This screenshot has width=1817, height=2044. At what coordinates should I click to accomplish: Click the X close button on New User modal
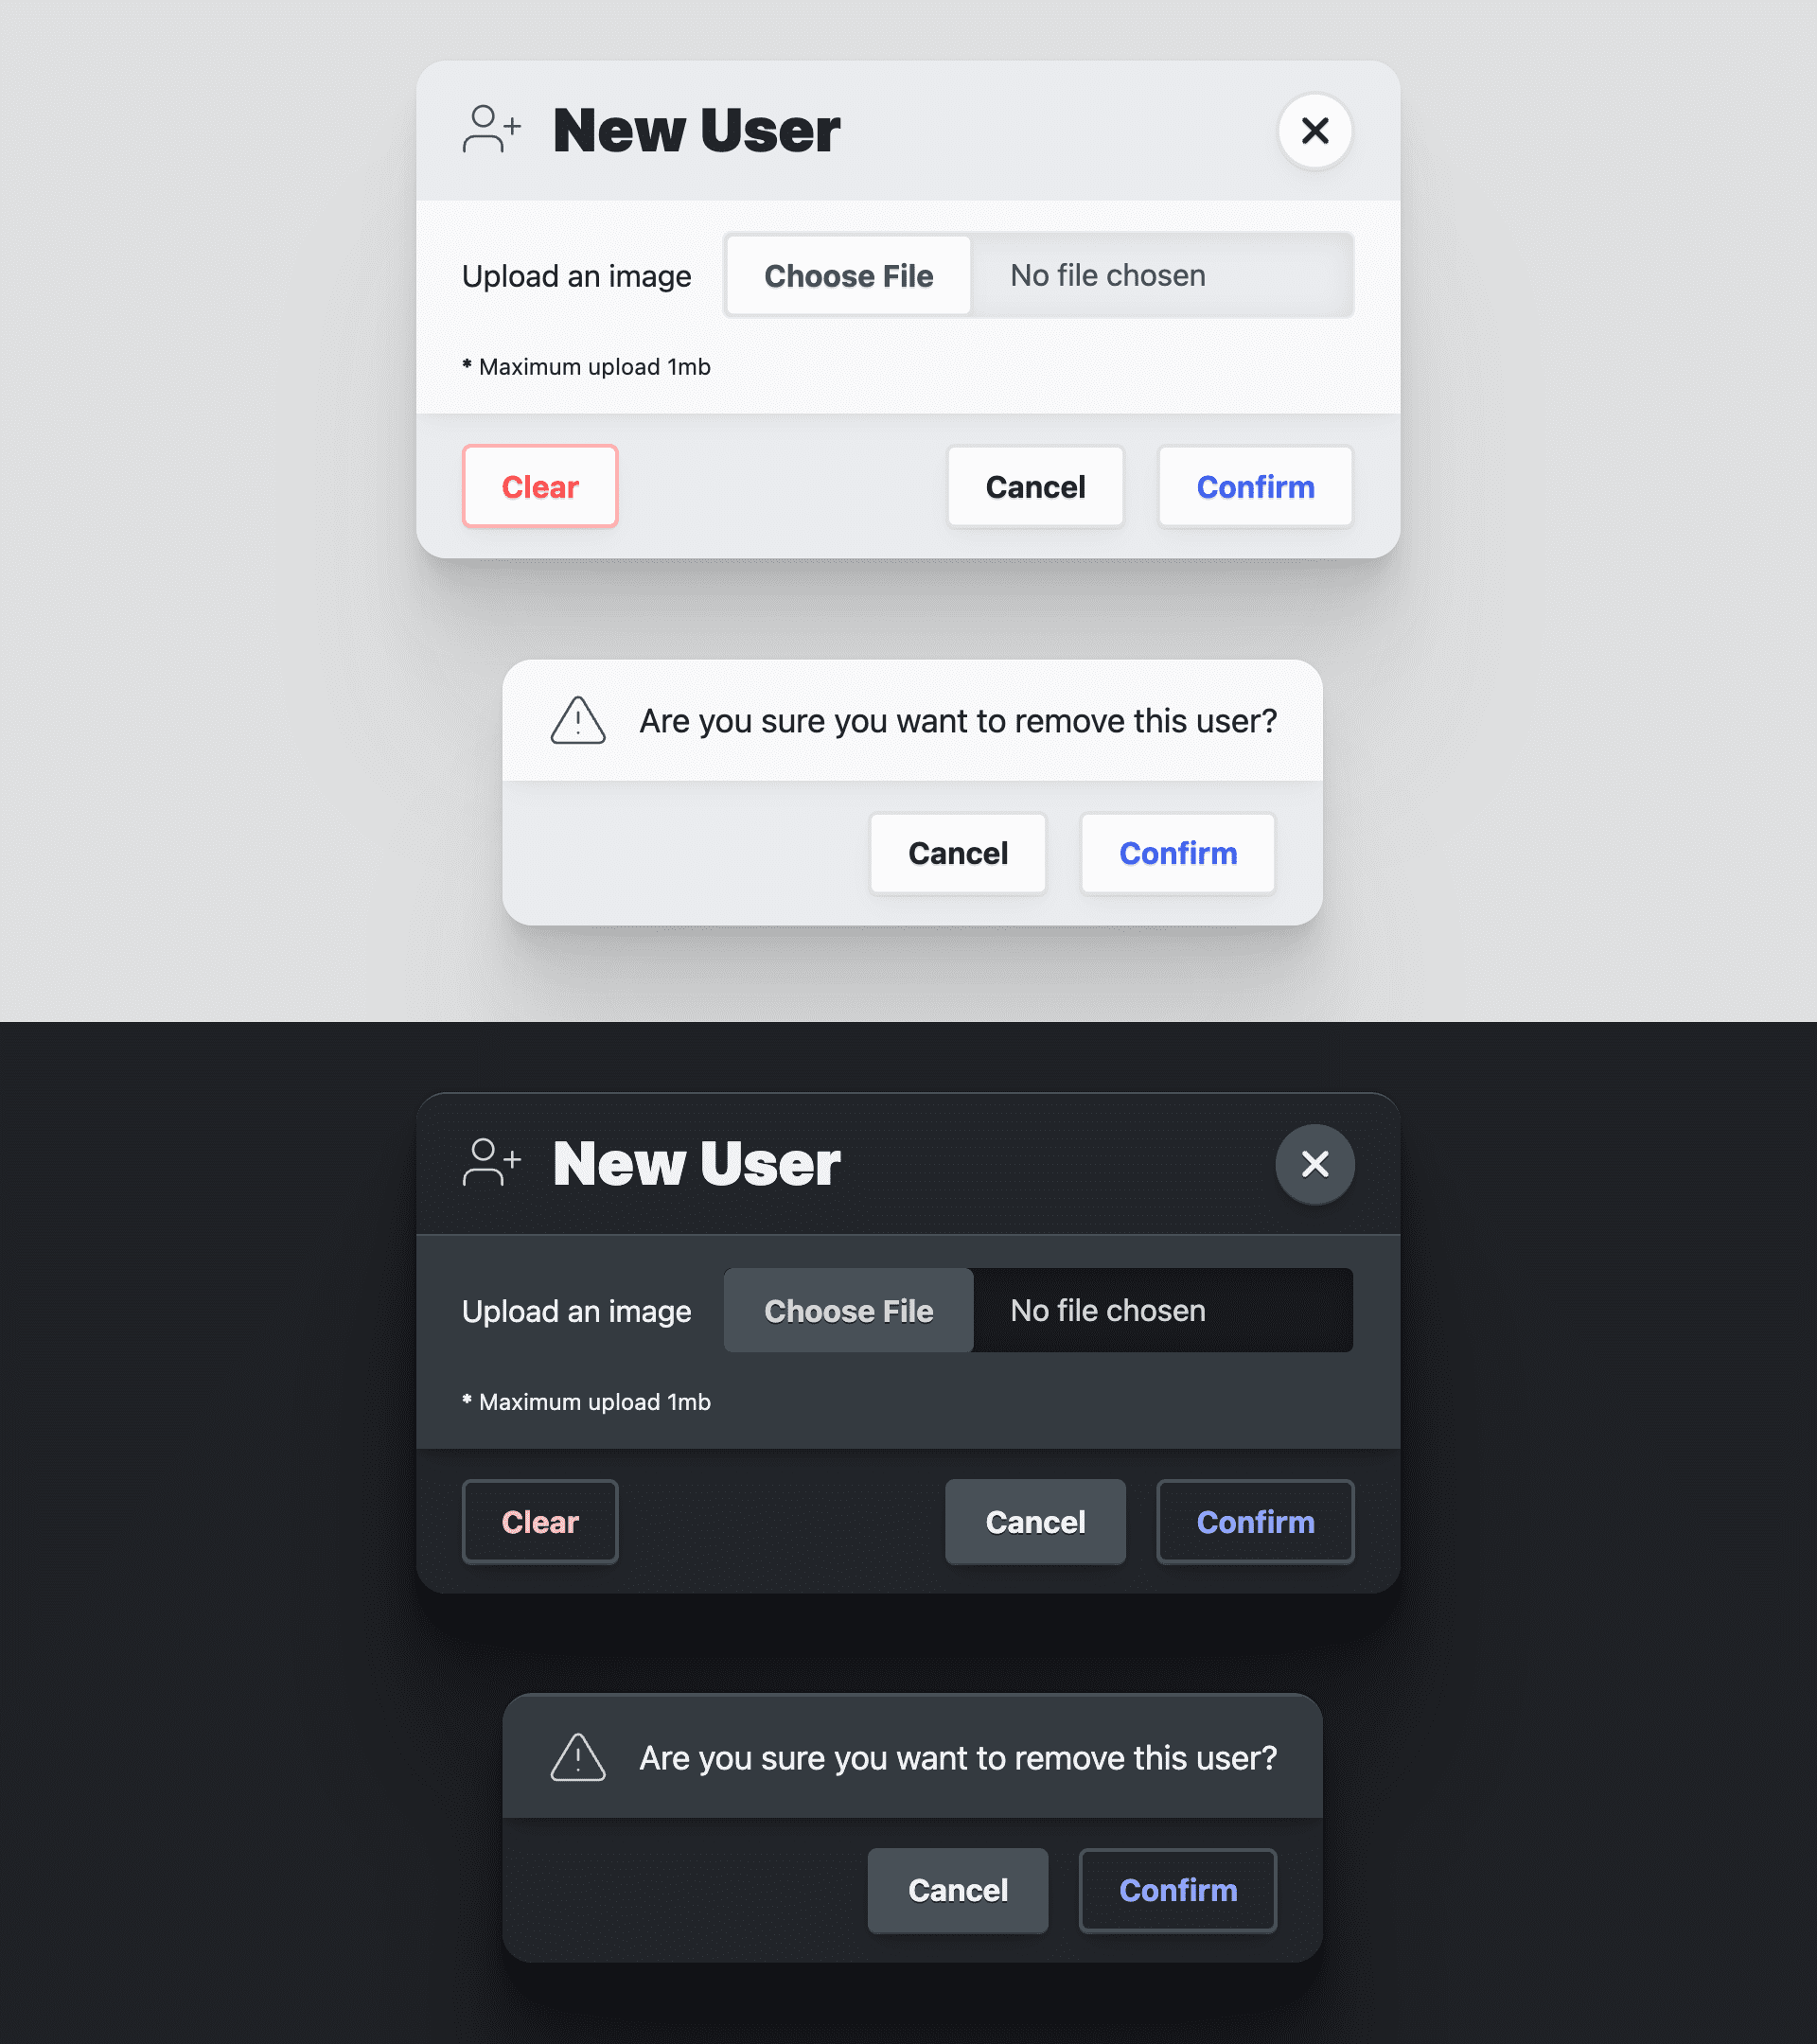[1315, 130]
